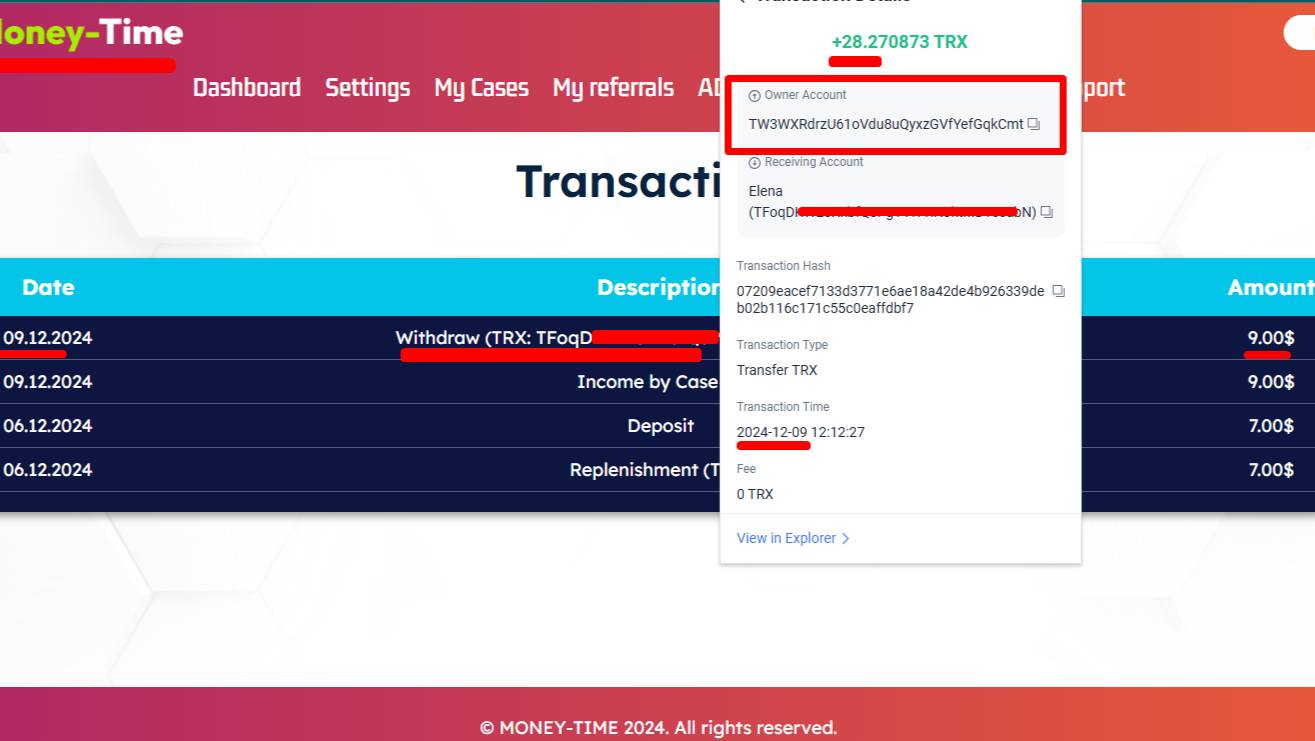Click the Owner Account label
1315x741 pixels.
point(805,95)
